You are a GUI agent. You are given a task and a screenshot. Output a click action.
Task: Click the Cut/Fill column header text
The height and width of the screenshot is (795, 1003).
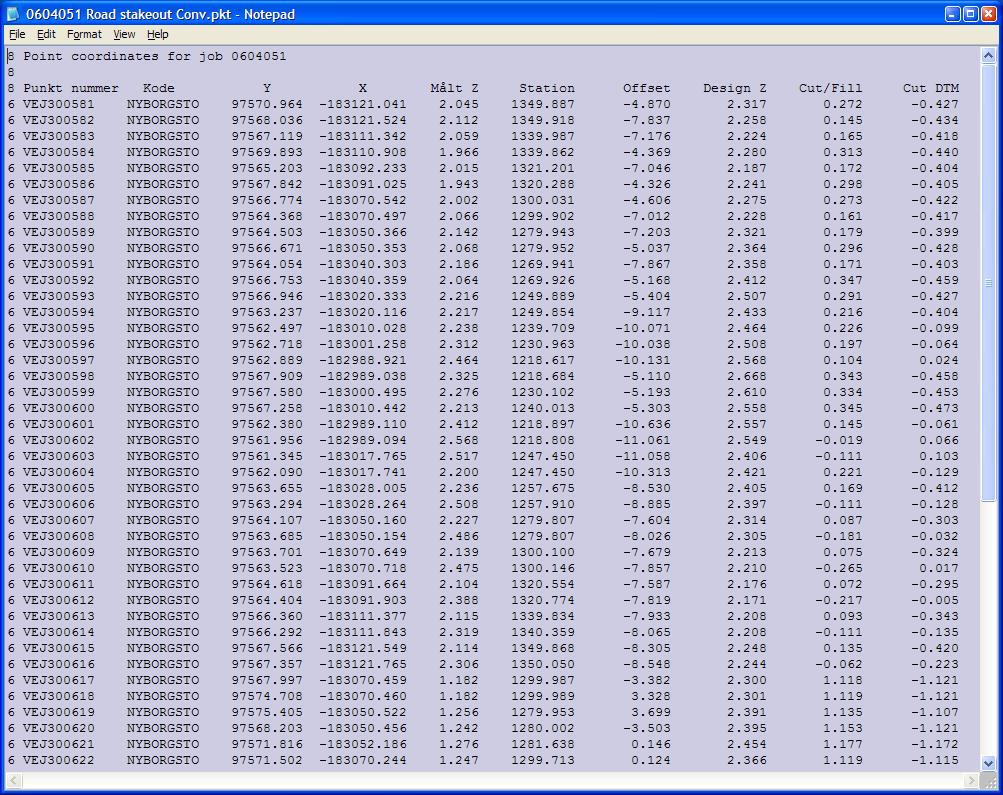[x=830, y=87]
